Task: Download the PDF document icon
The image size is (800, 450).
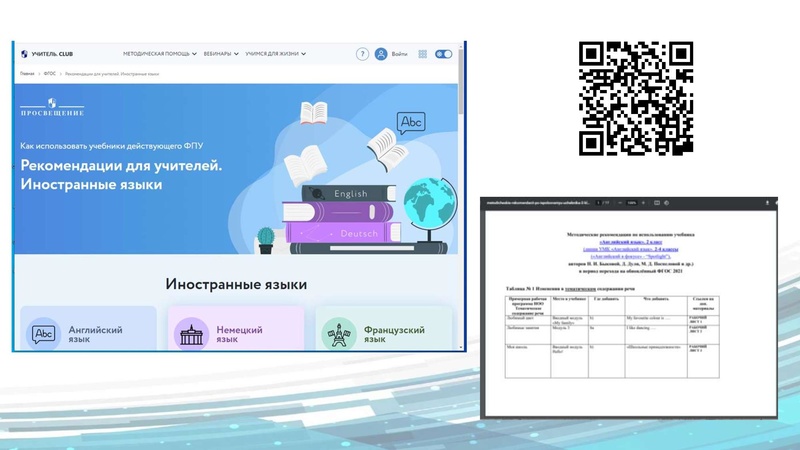Action: click(x=767, y=203)
